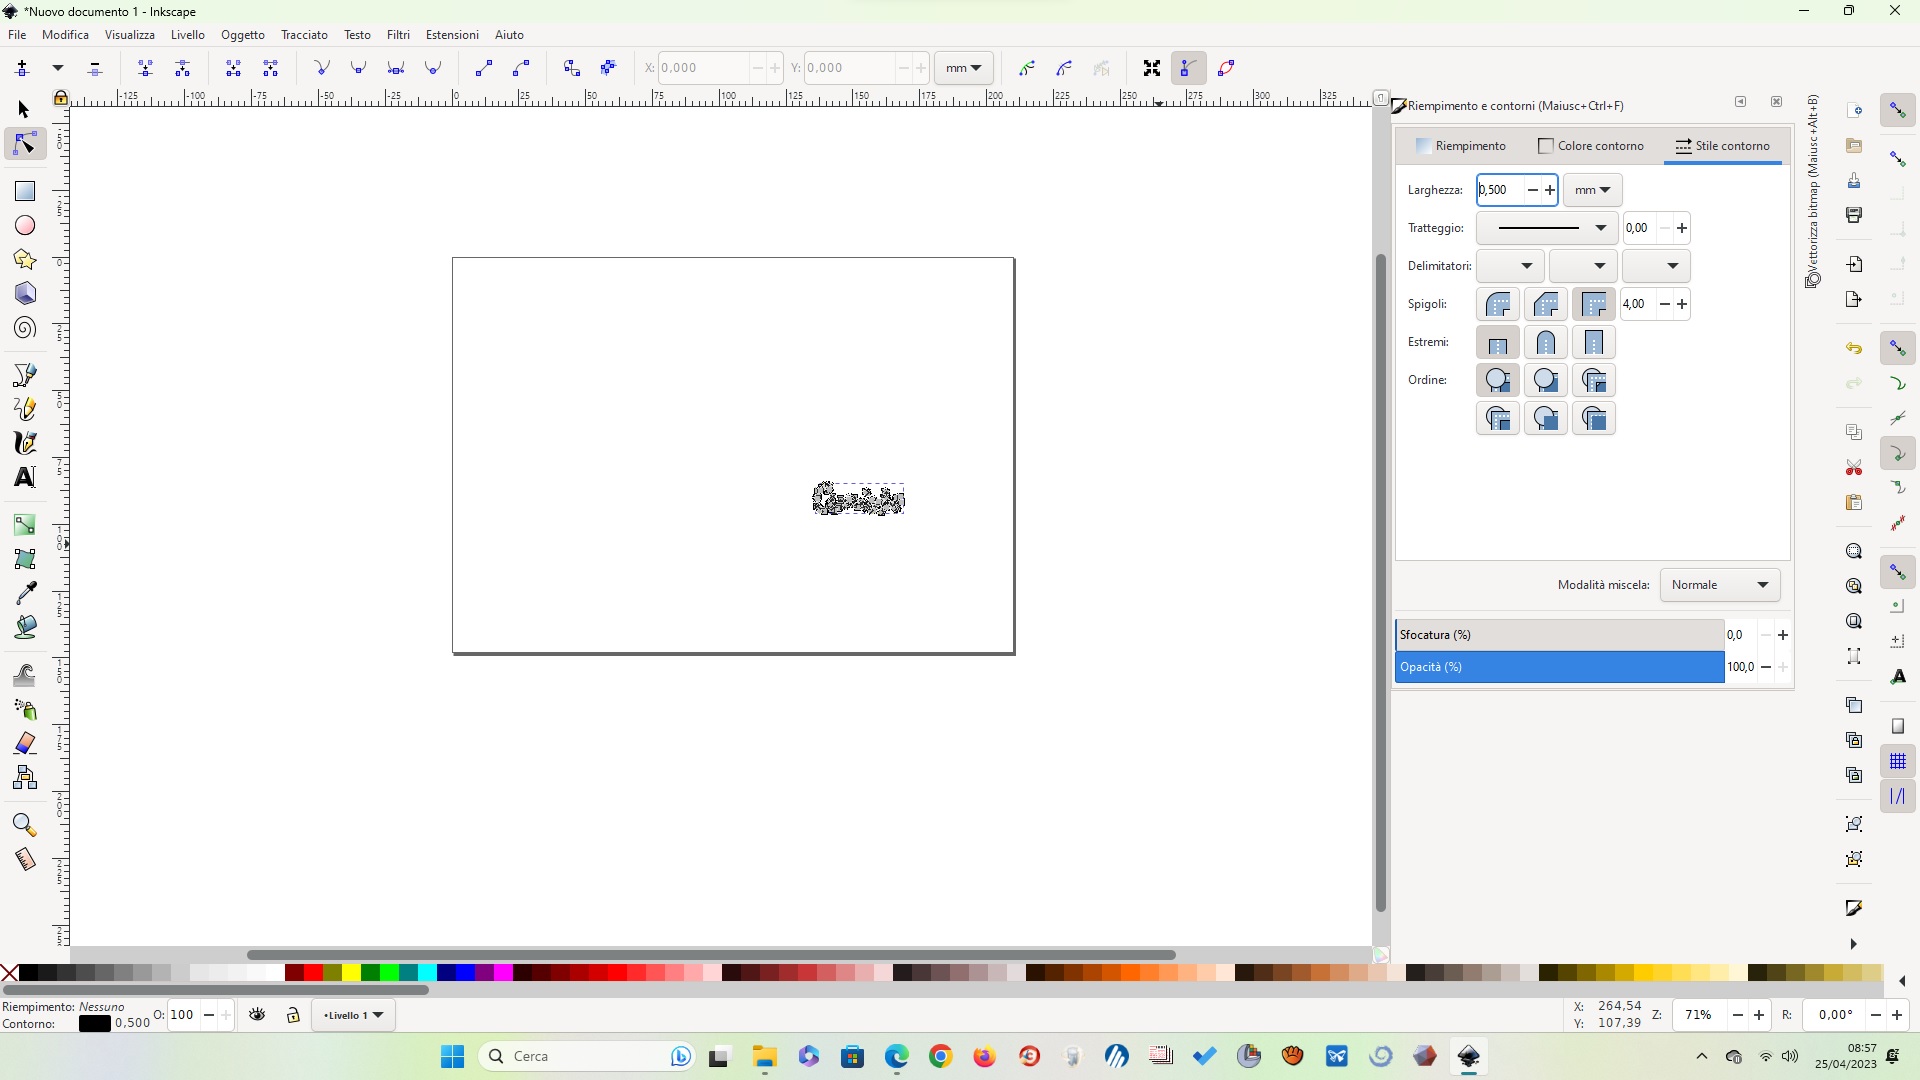The width and height of the screenshot is (1920, 1080).
Task: Pick the Eyedropper color picker tool
Action: pyautogui.click(x=25, y=593)
